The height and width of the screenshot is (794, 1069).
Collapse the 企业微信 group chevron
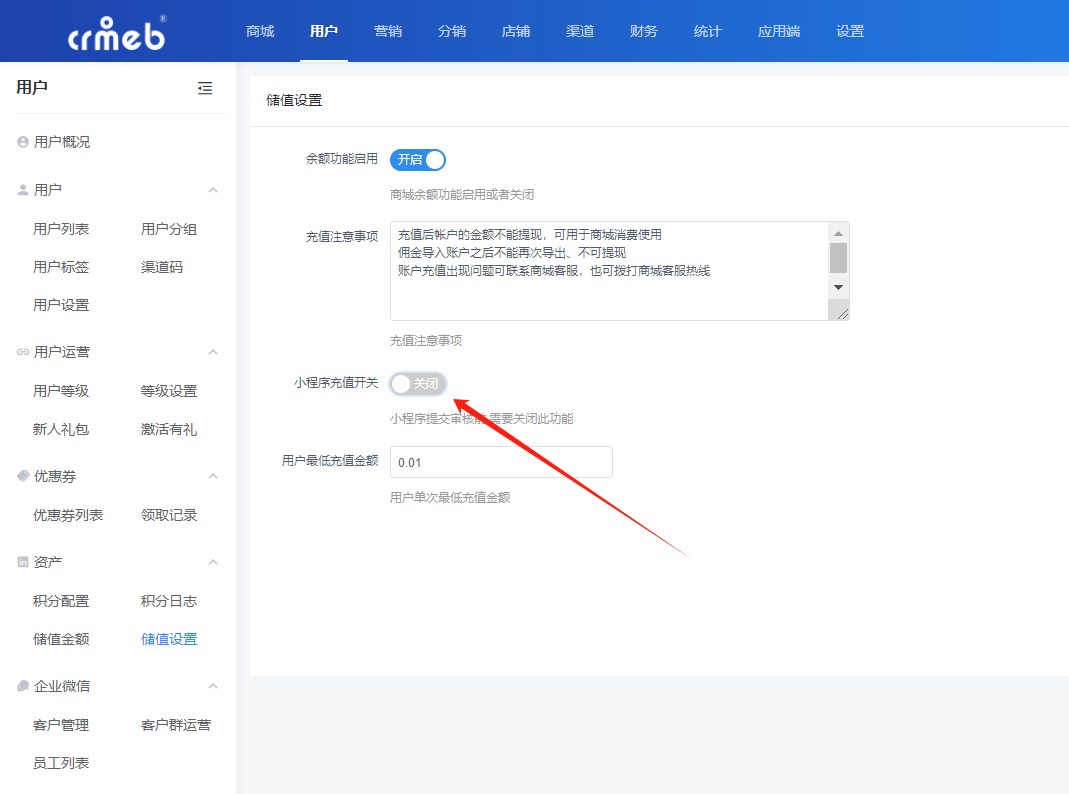click(213, 686)
